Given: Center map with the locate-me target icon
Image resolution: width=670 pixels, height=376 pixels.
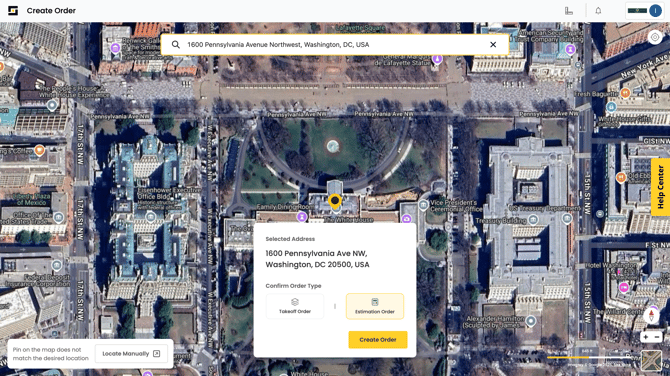Looking at the screenshot, I should pos(655,37).
